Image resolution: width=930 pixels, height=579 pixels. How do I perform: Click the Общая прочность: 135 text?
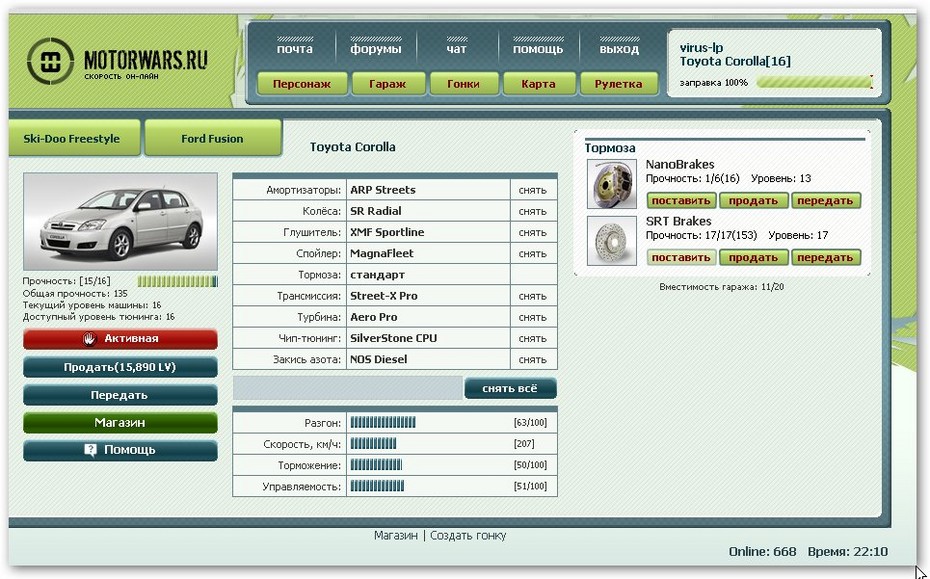pos(75,294)
